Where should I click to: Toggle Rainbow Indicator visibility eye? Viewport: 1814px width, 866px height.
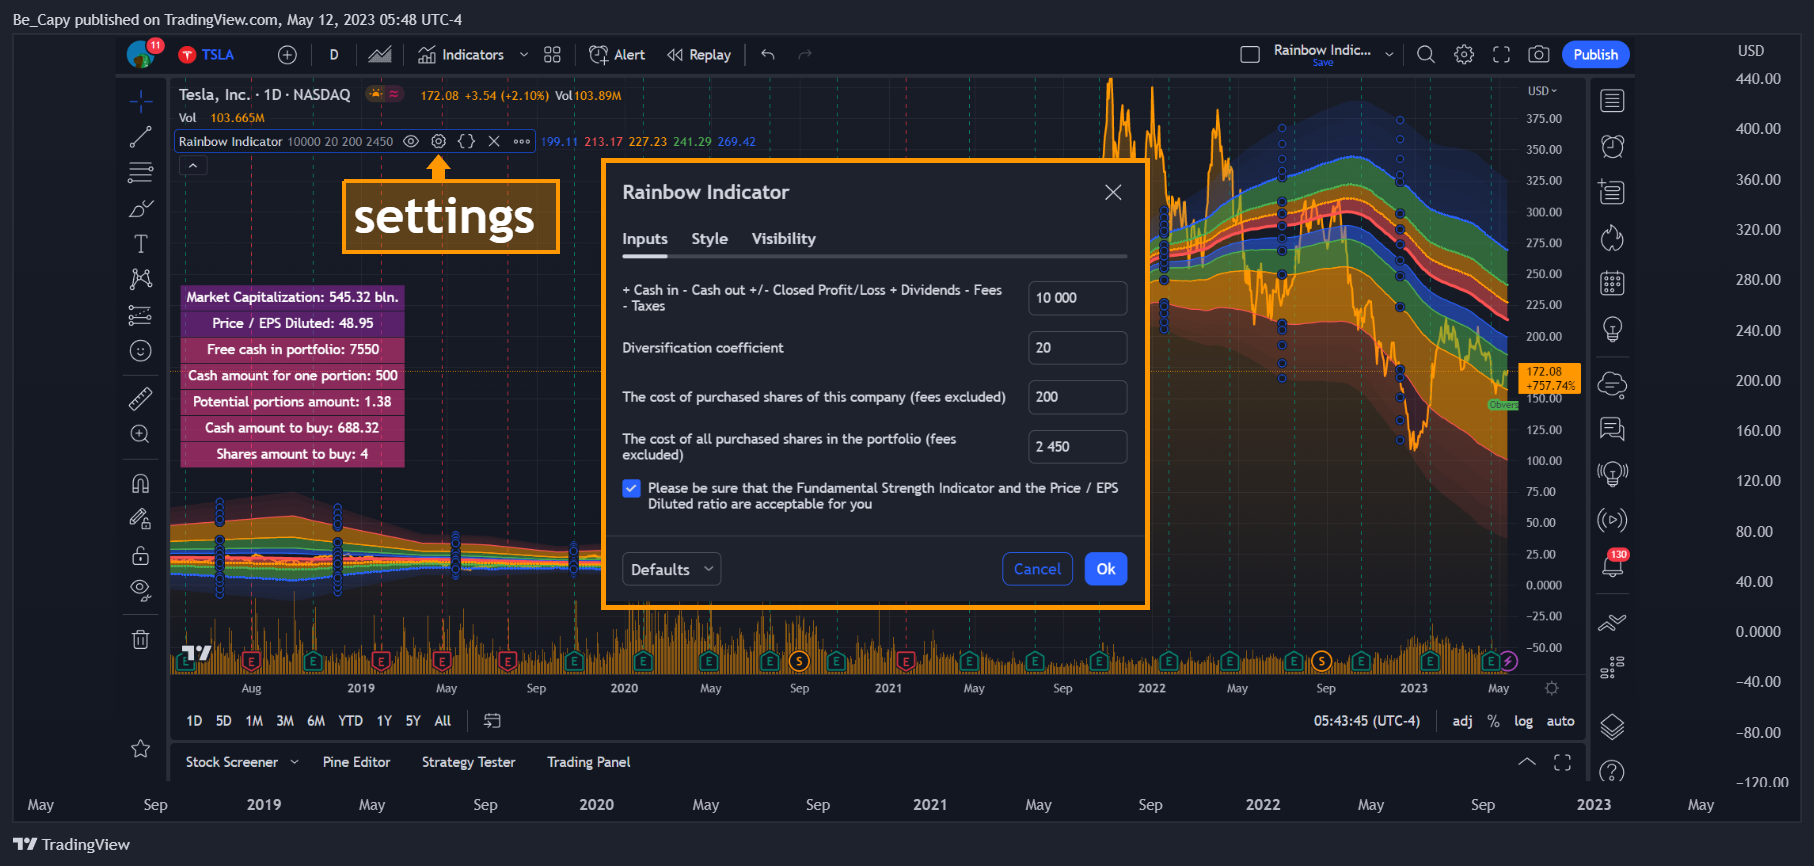410,142
